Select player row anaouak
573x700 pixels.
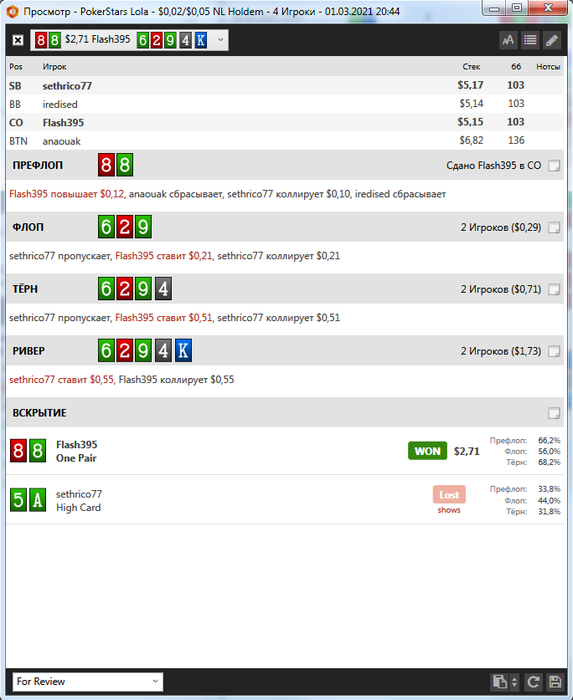[285, 141]
